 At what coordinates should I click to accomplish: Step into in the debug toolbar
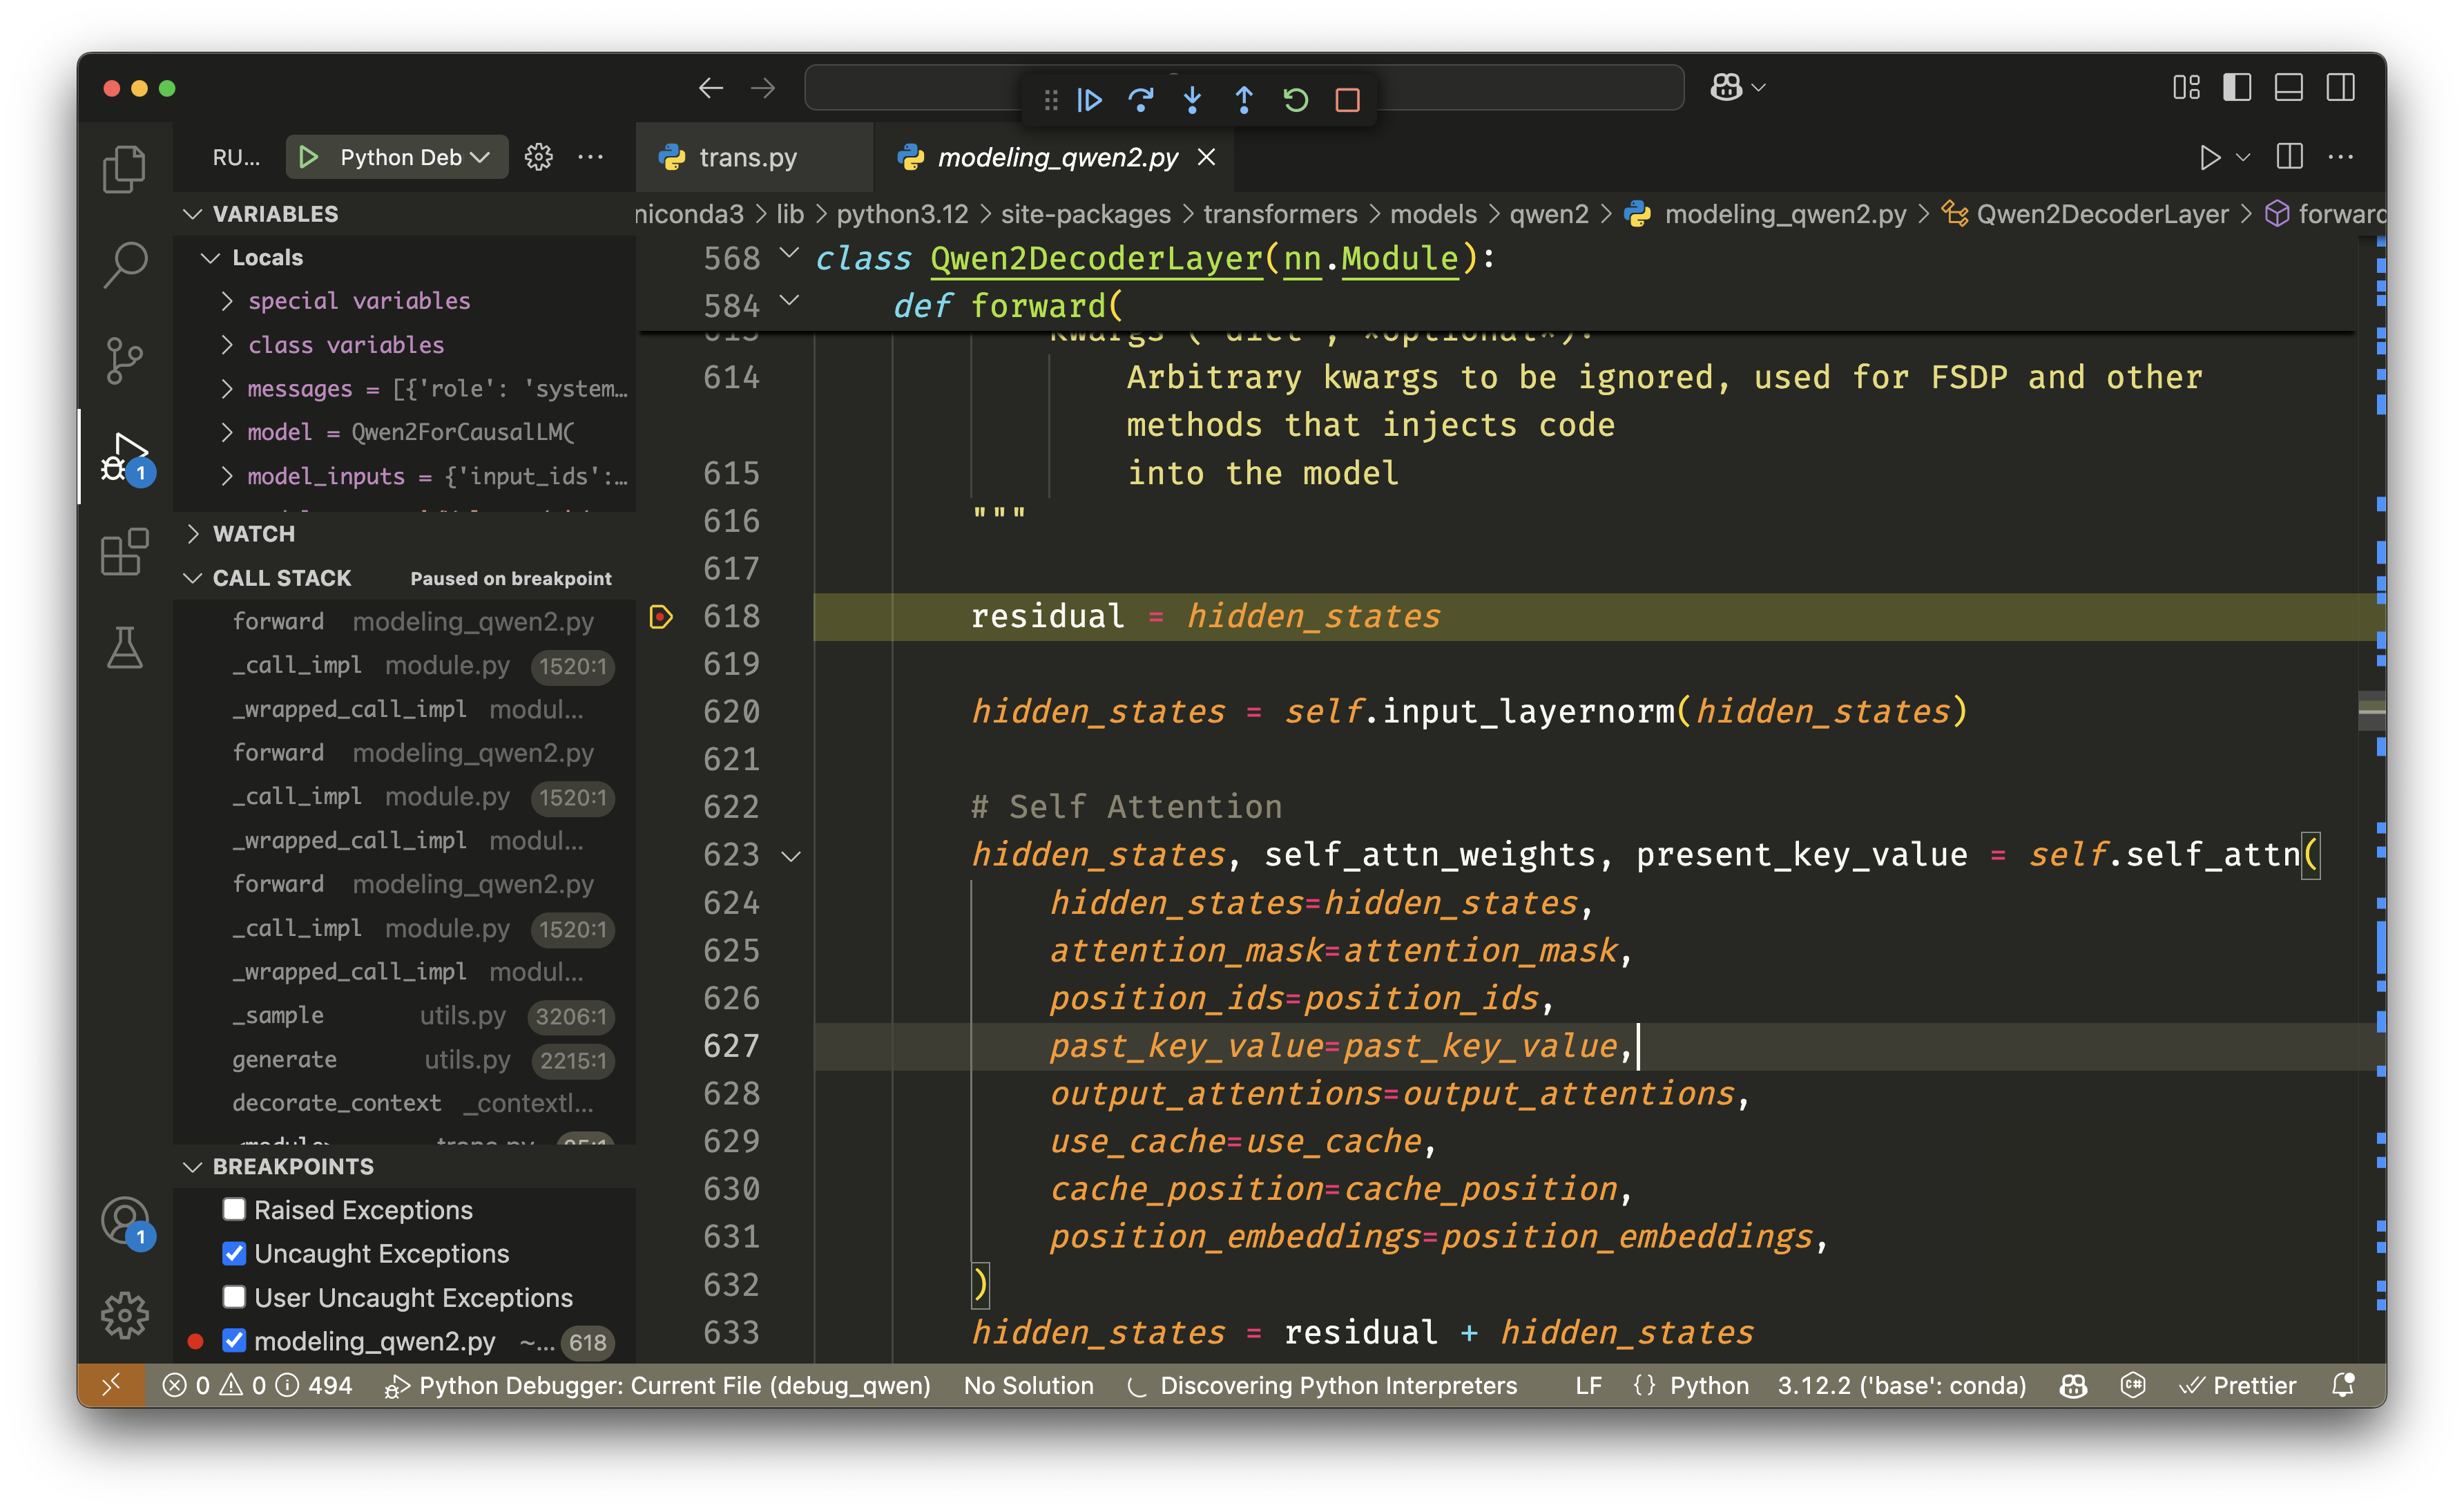click(x=1192, y=100)
